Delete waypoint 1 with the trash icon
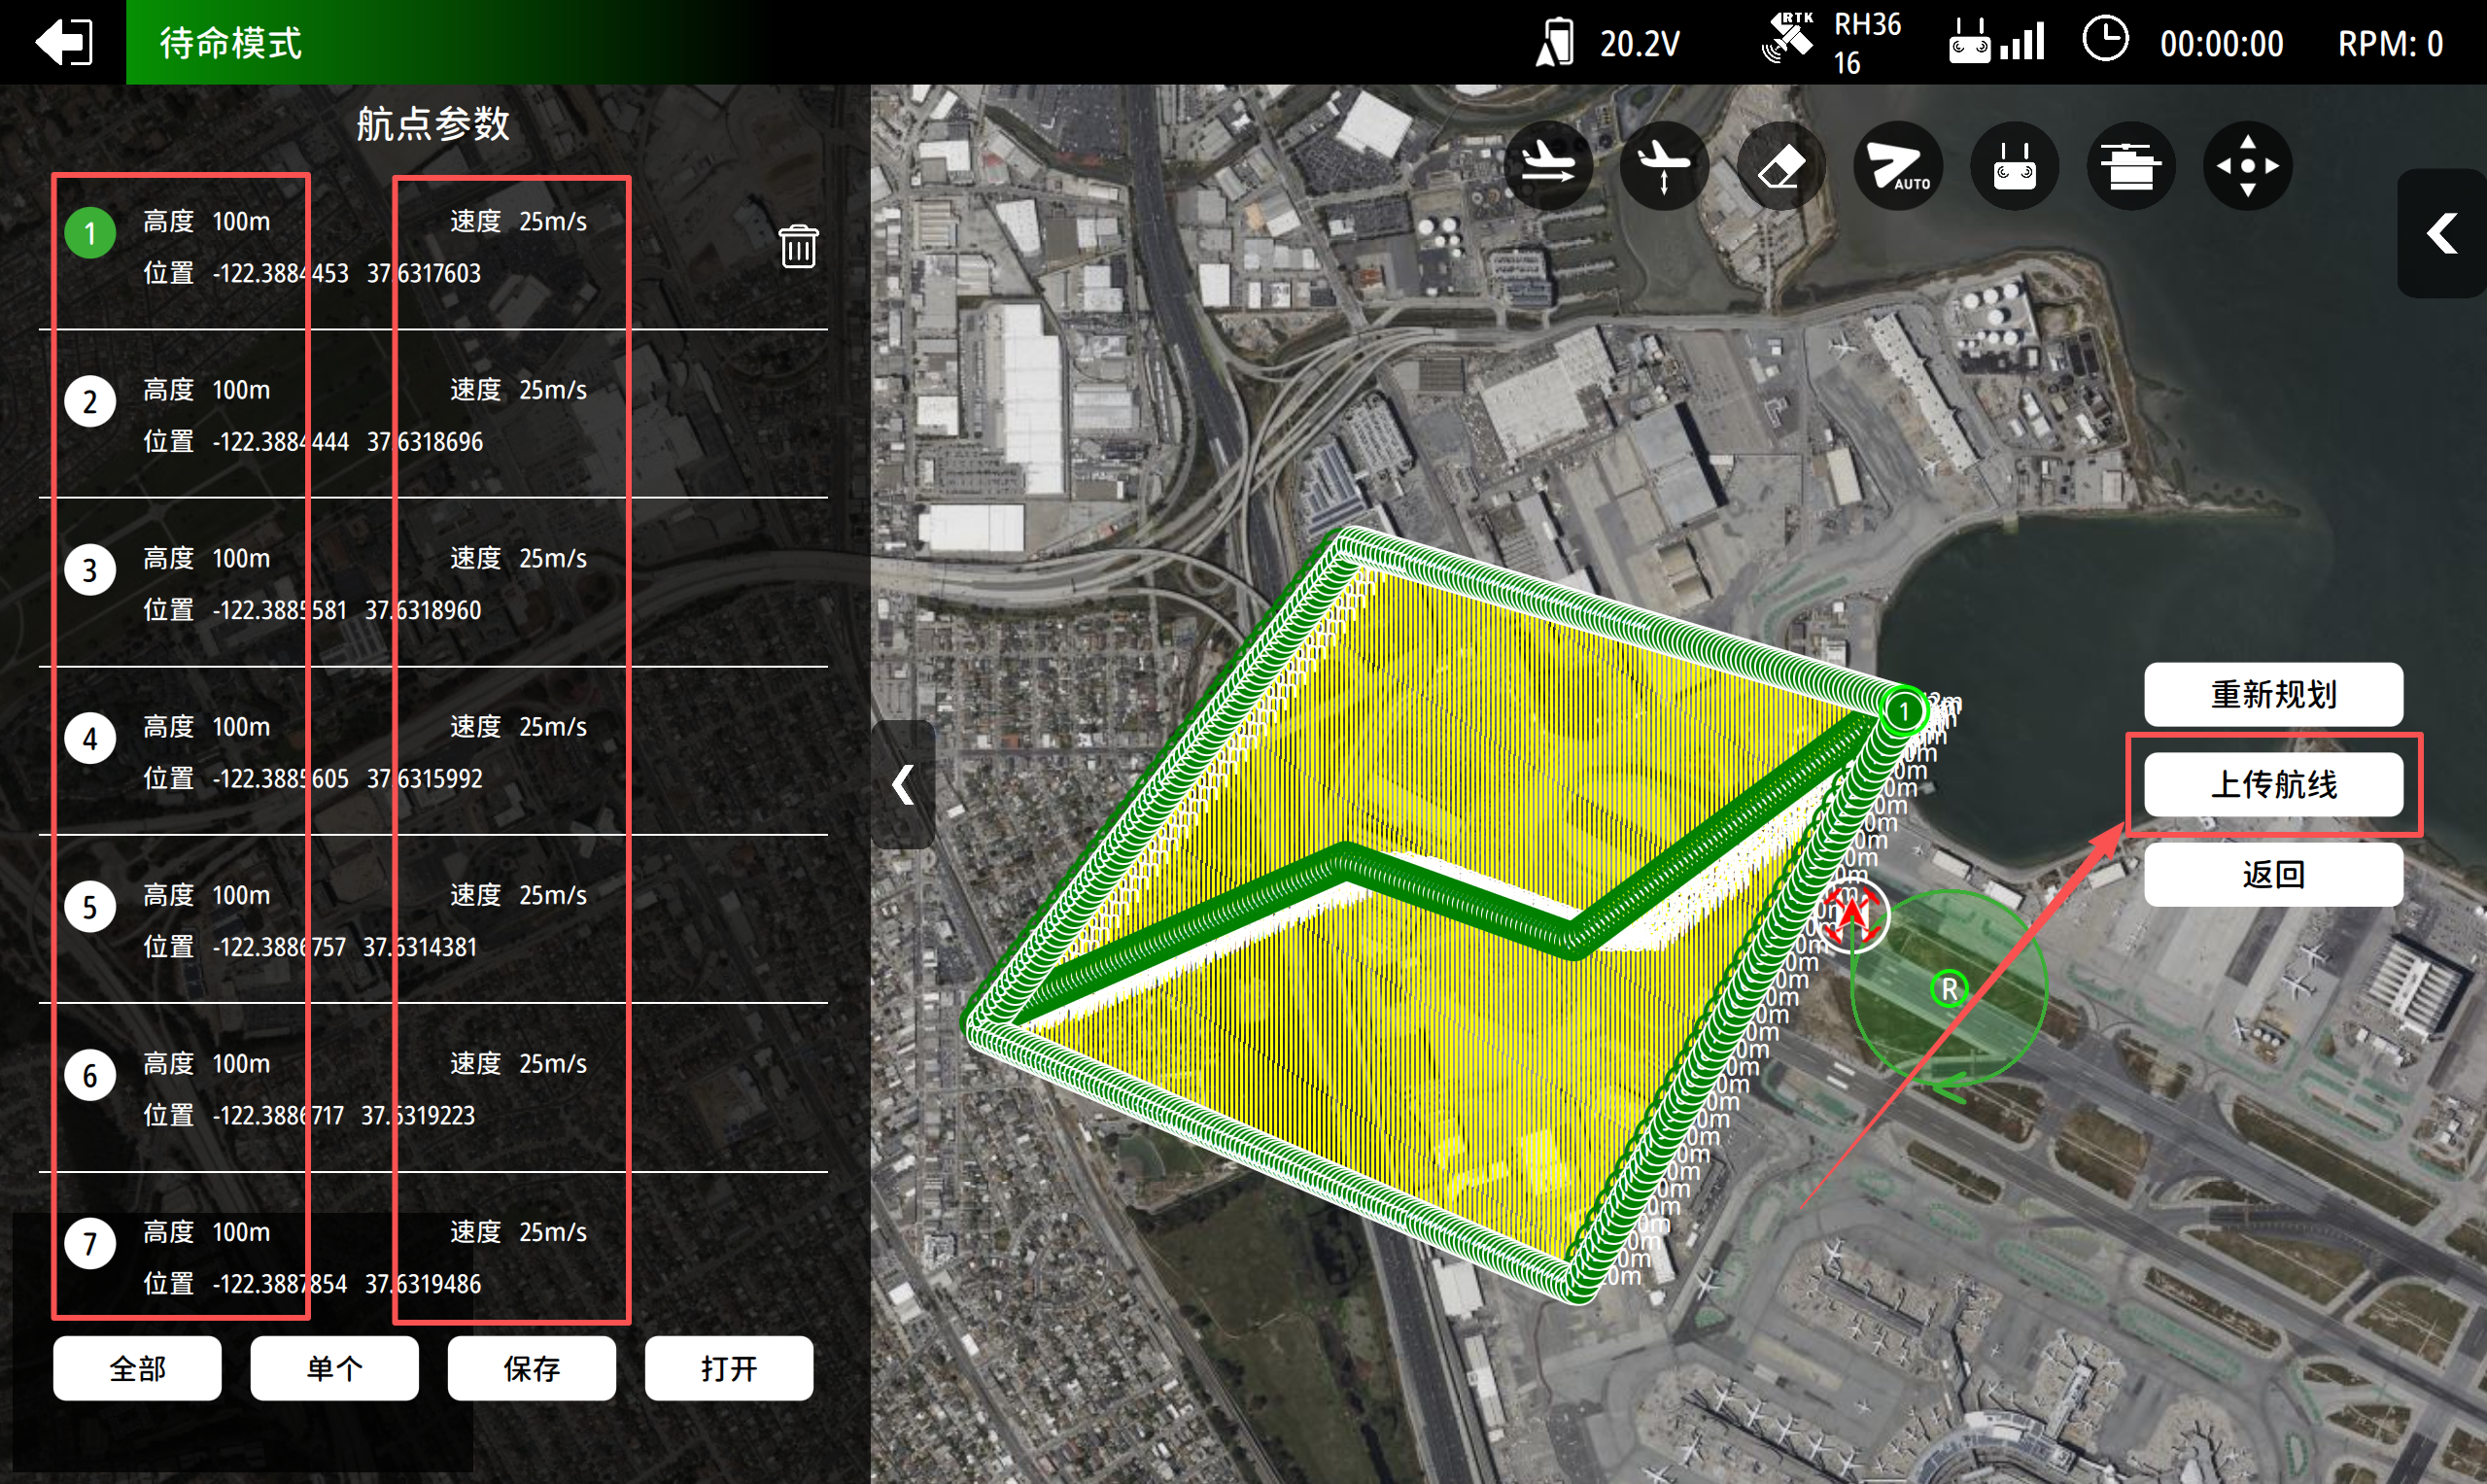 pyautogui.click(x=798, y=246)
